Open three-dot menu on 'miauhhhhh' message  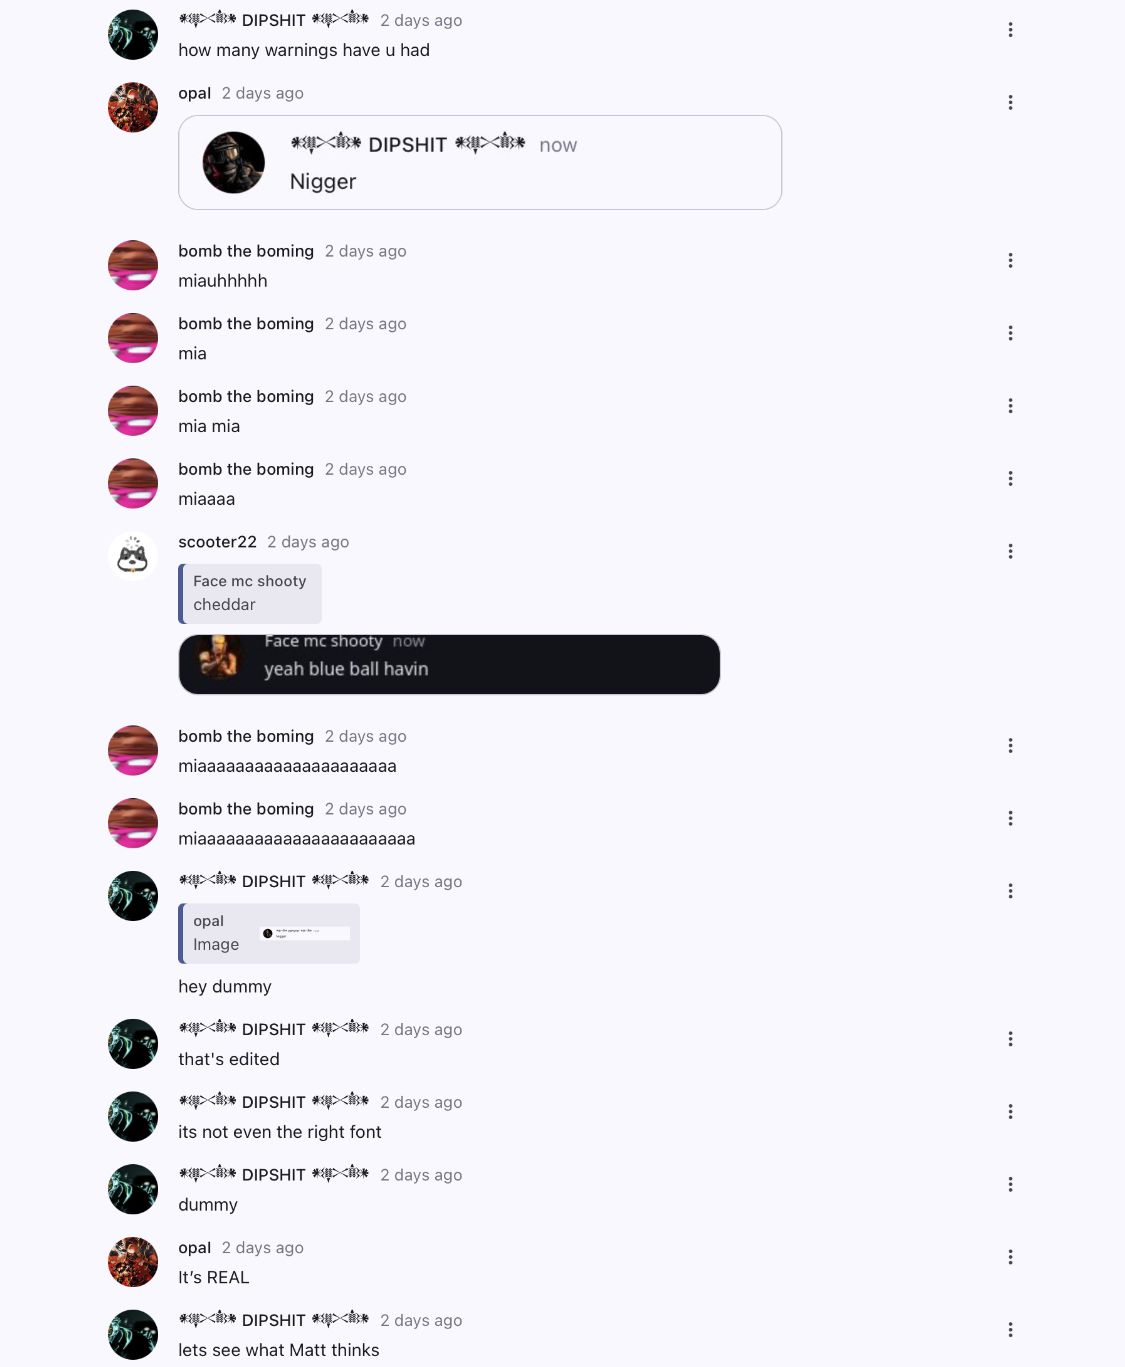tap(1010, 261)
